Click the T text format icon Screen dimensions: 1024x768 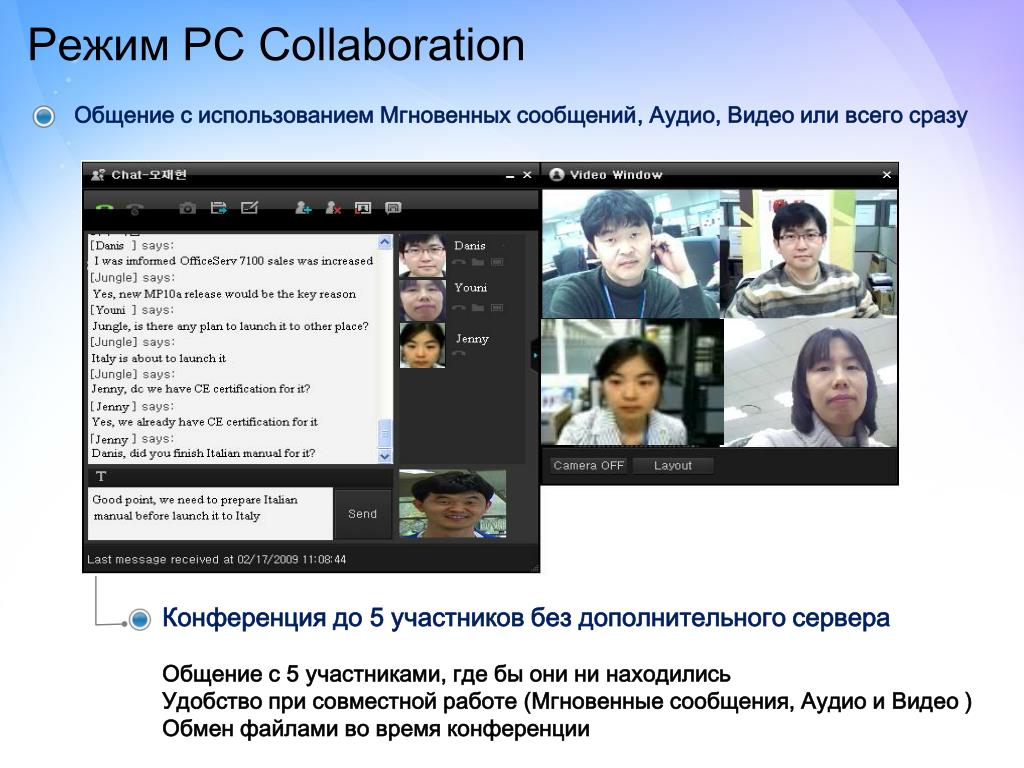(x=101, y=476)
